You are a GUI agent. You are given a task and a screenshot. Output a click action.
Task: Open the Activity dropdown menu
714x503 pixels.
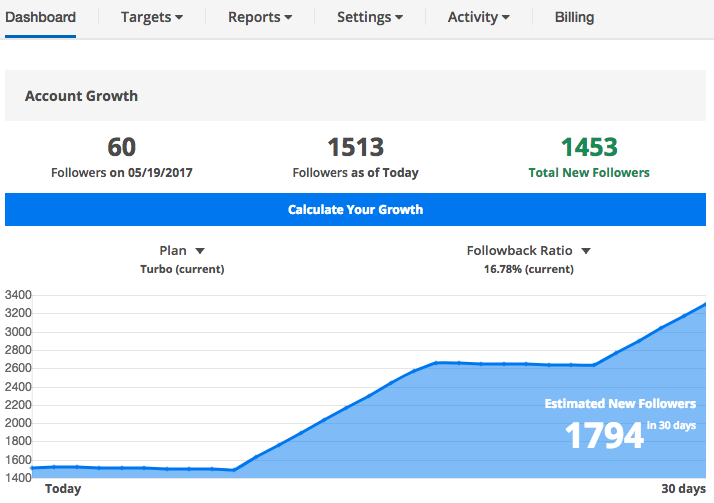pos(478,17)
